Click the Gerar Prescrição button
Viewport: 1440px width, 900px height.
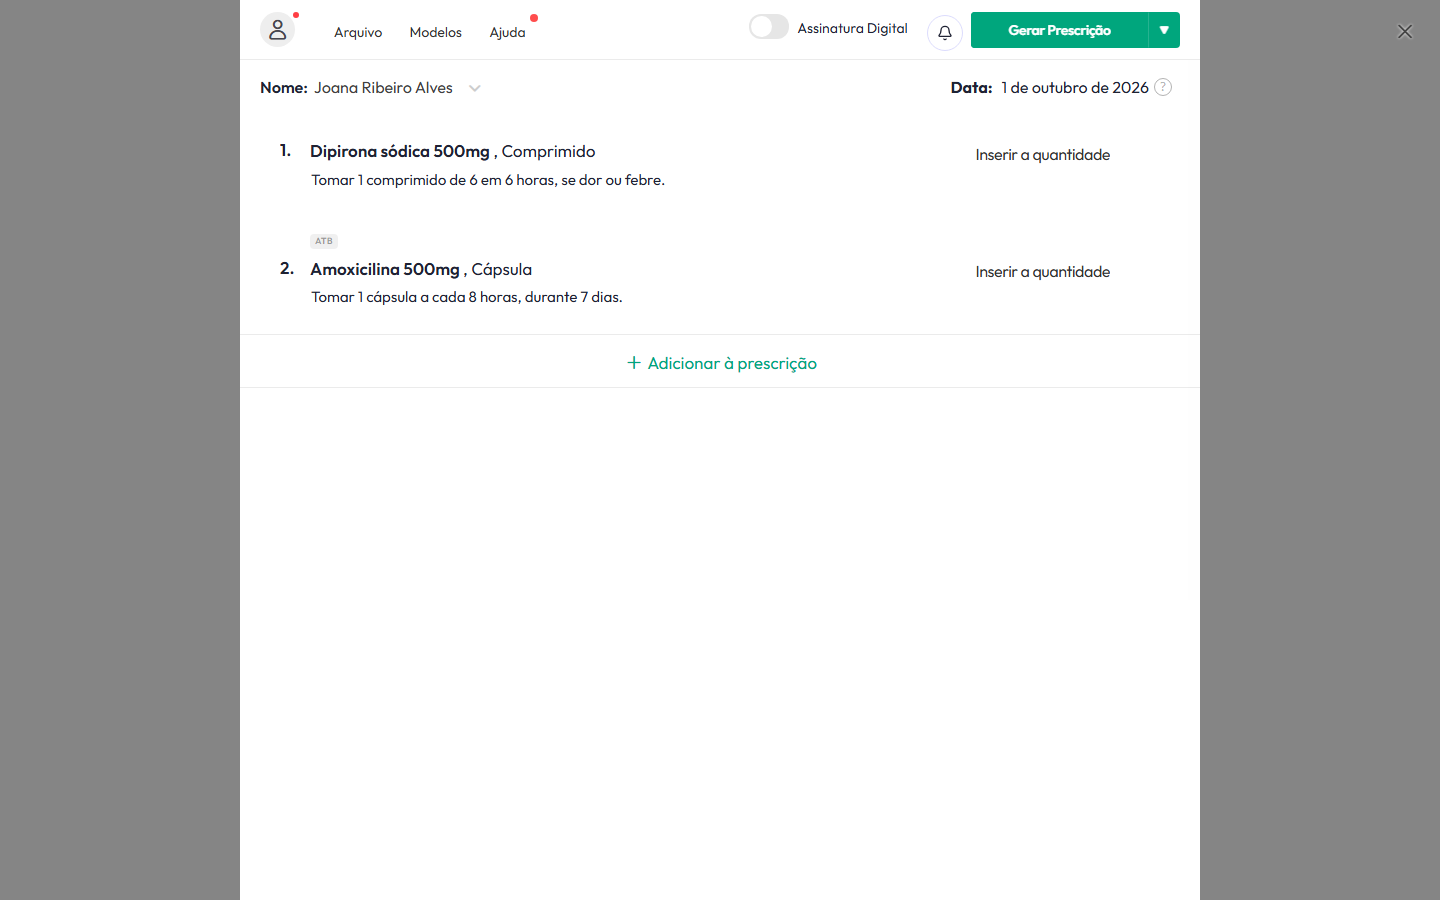pos(1059,30)
